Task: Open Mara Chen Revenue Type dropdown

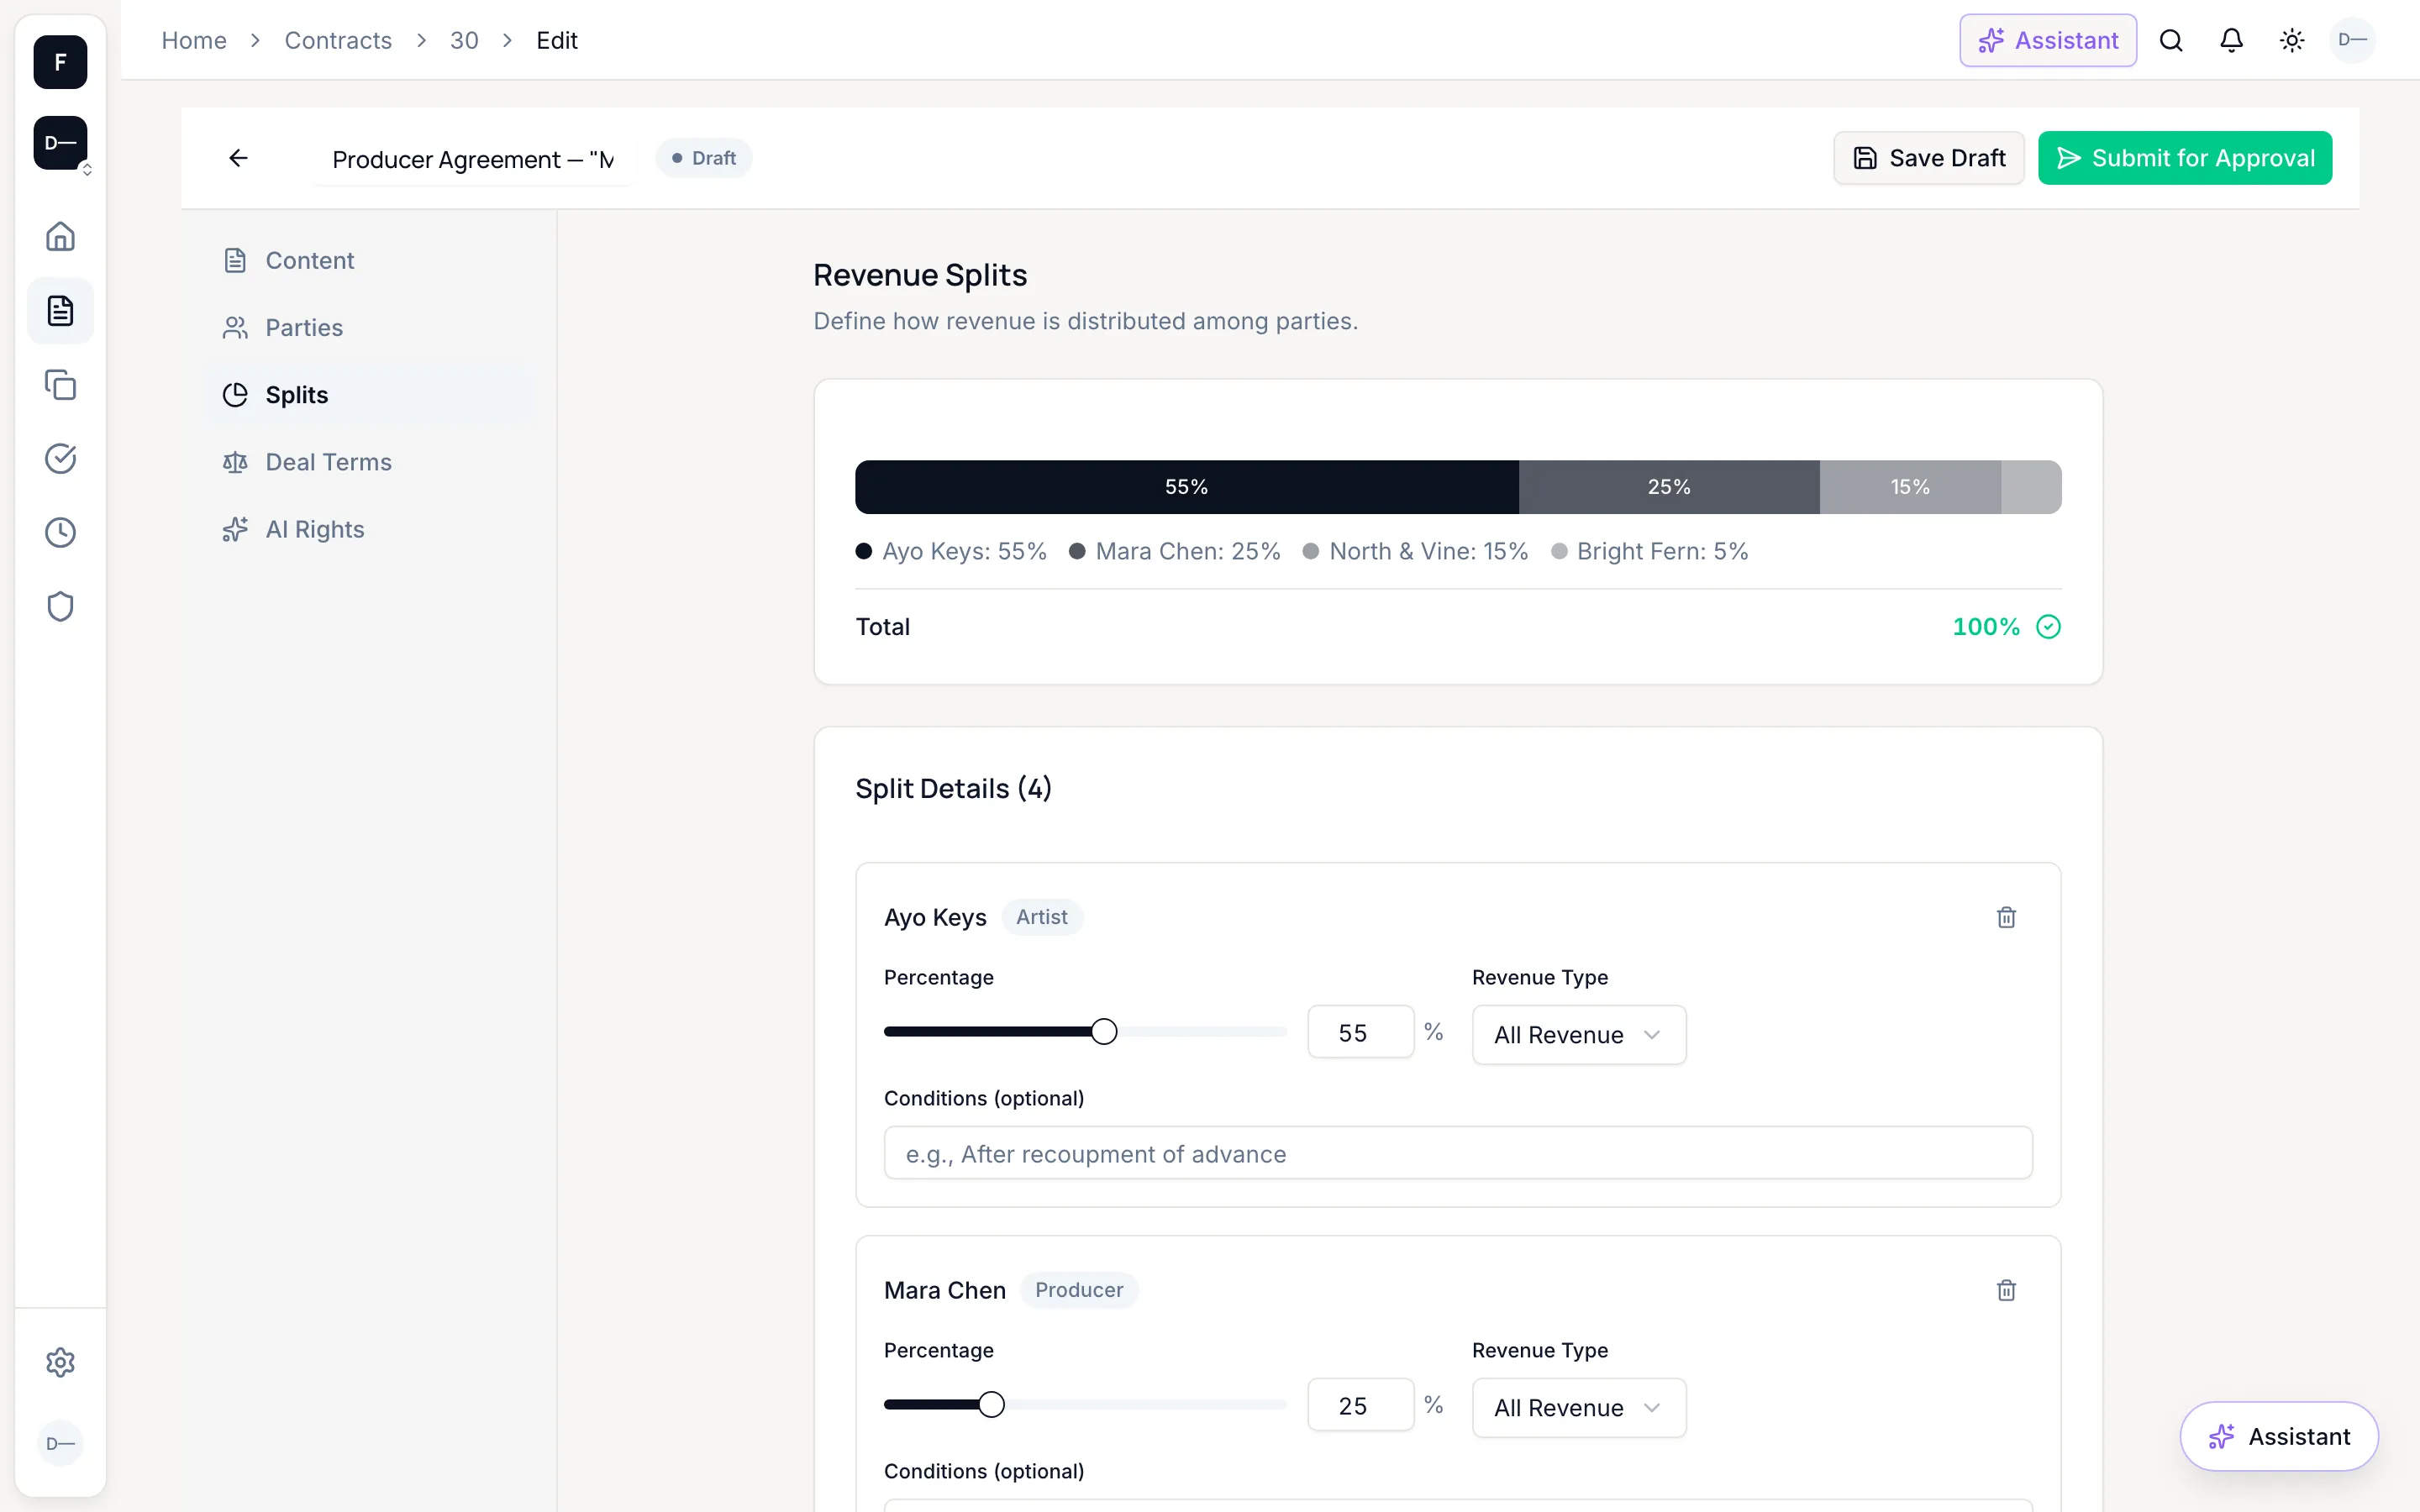Action: 1579,1408
